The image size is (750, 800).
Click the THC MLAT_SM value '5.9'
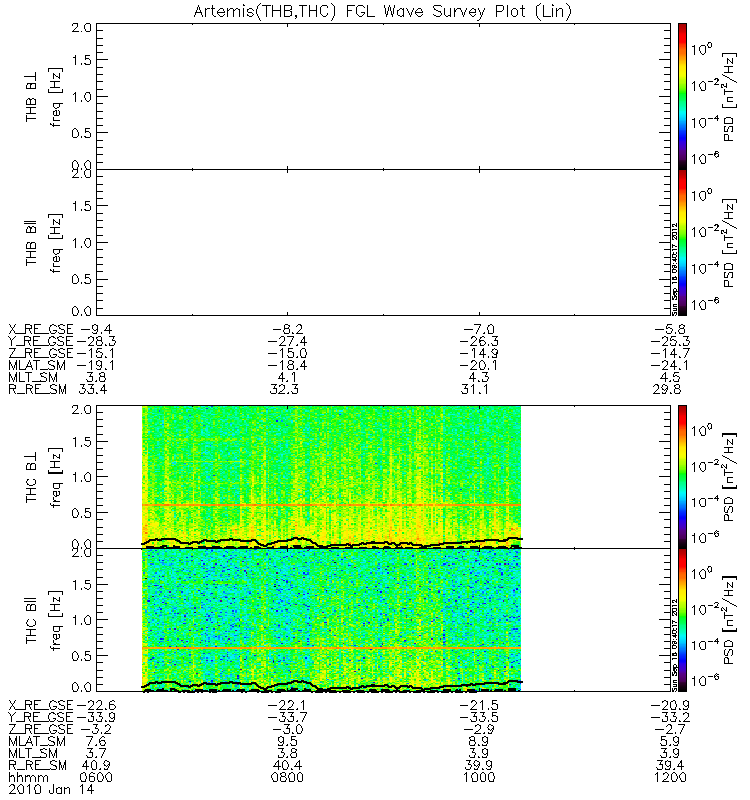pos(670,741)
